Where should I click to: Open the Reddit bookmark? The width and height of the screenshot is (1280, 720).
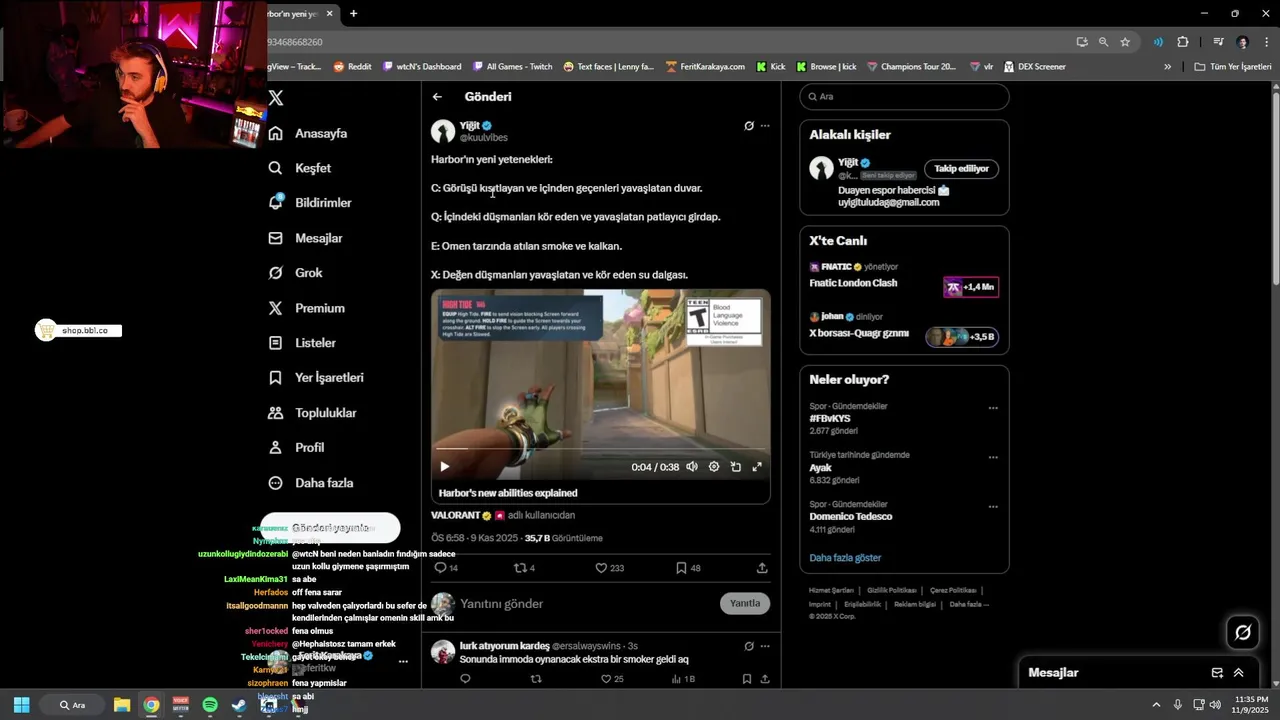(x=352, y=67)
